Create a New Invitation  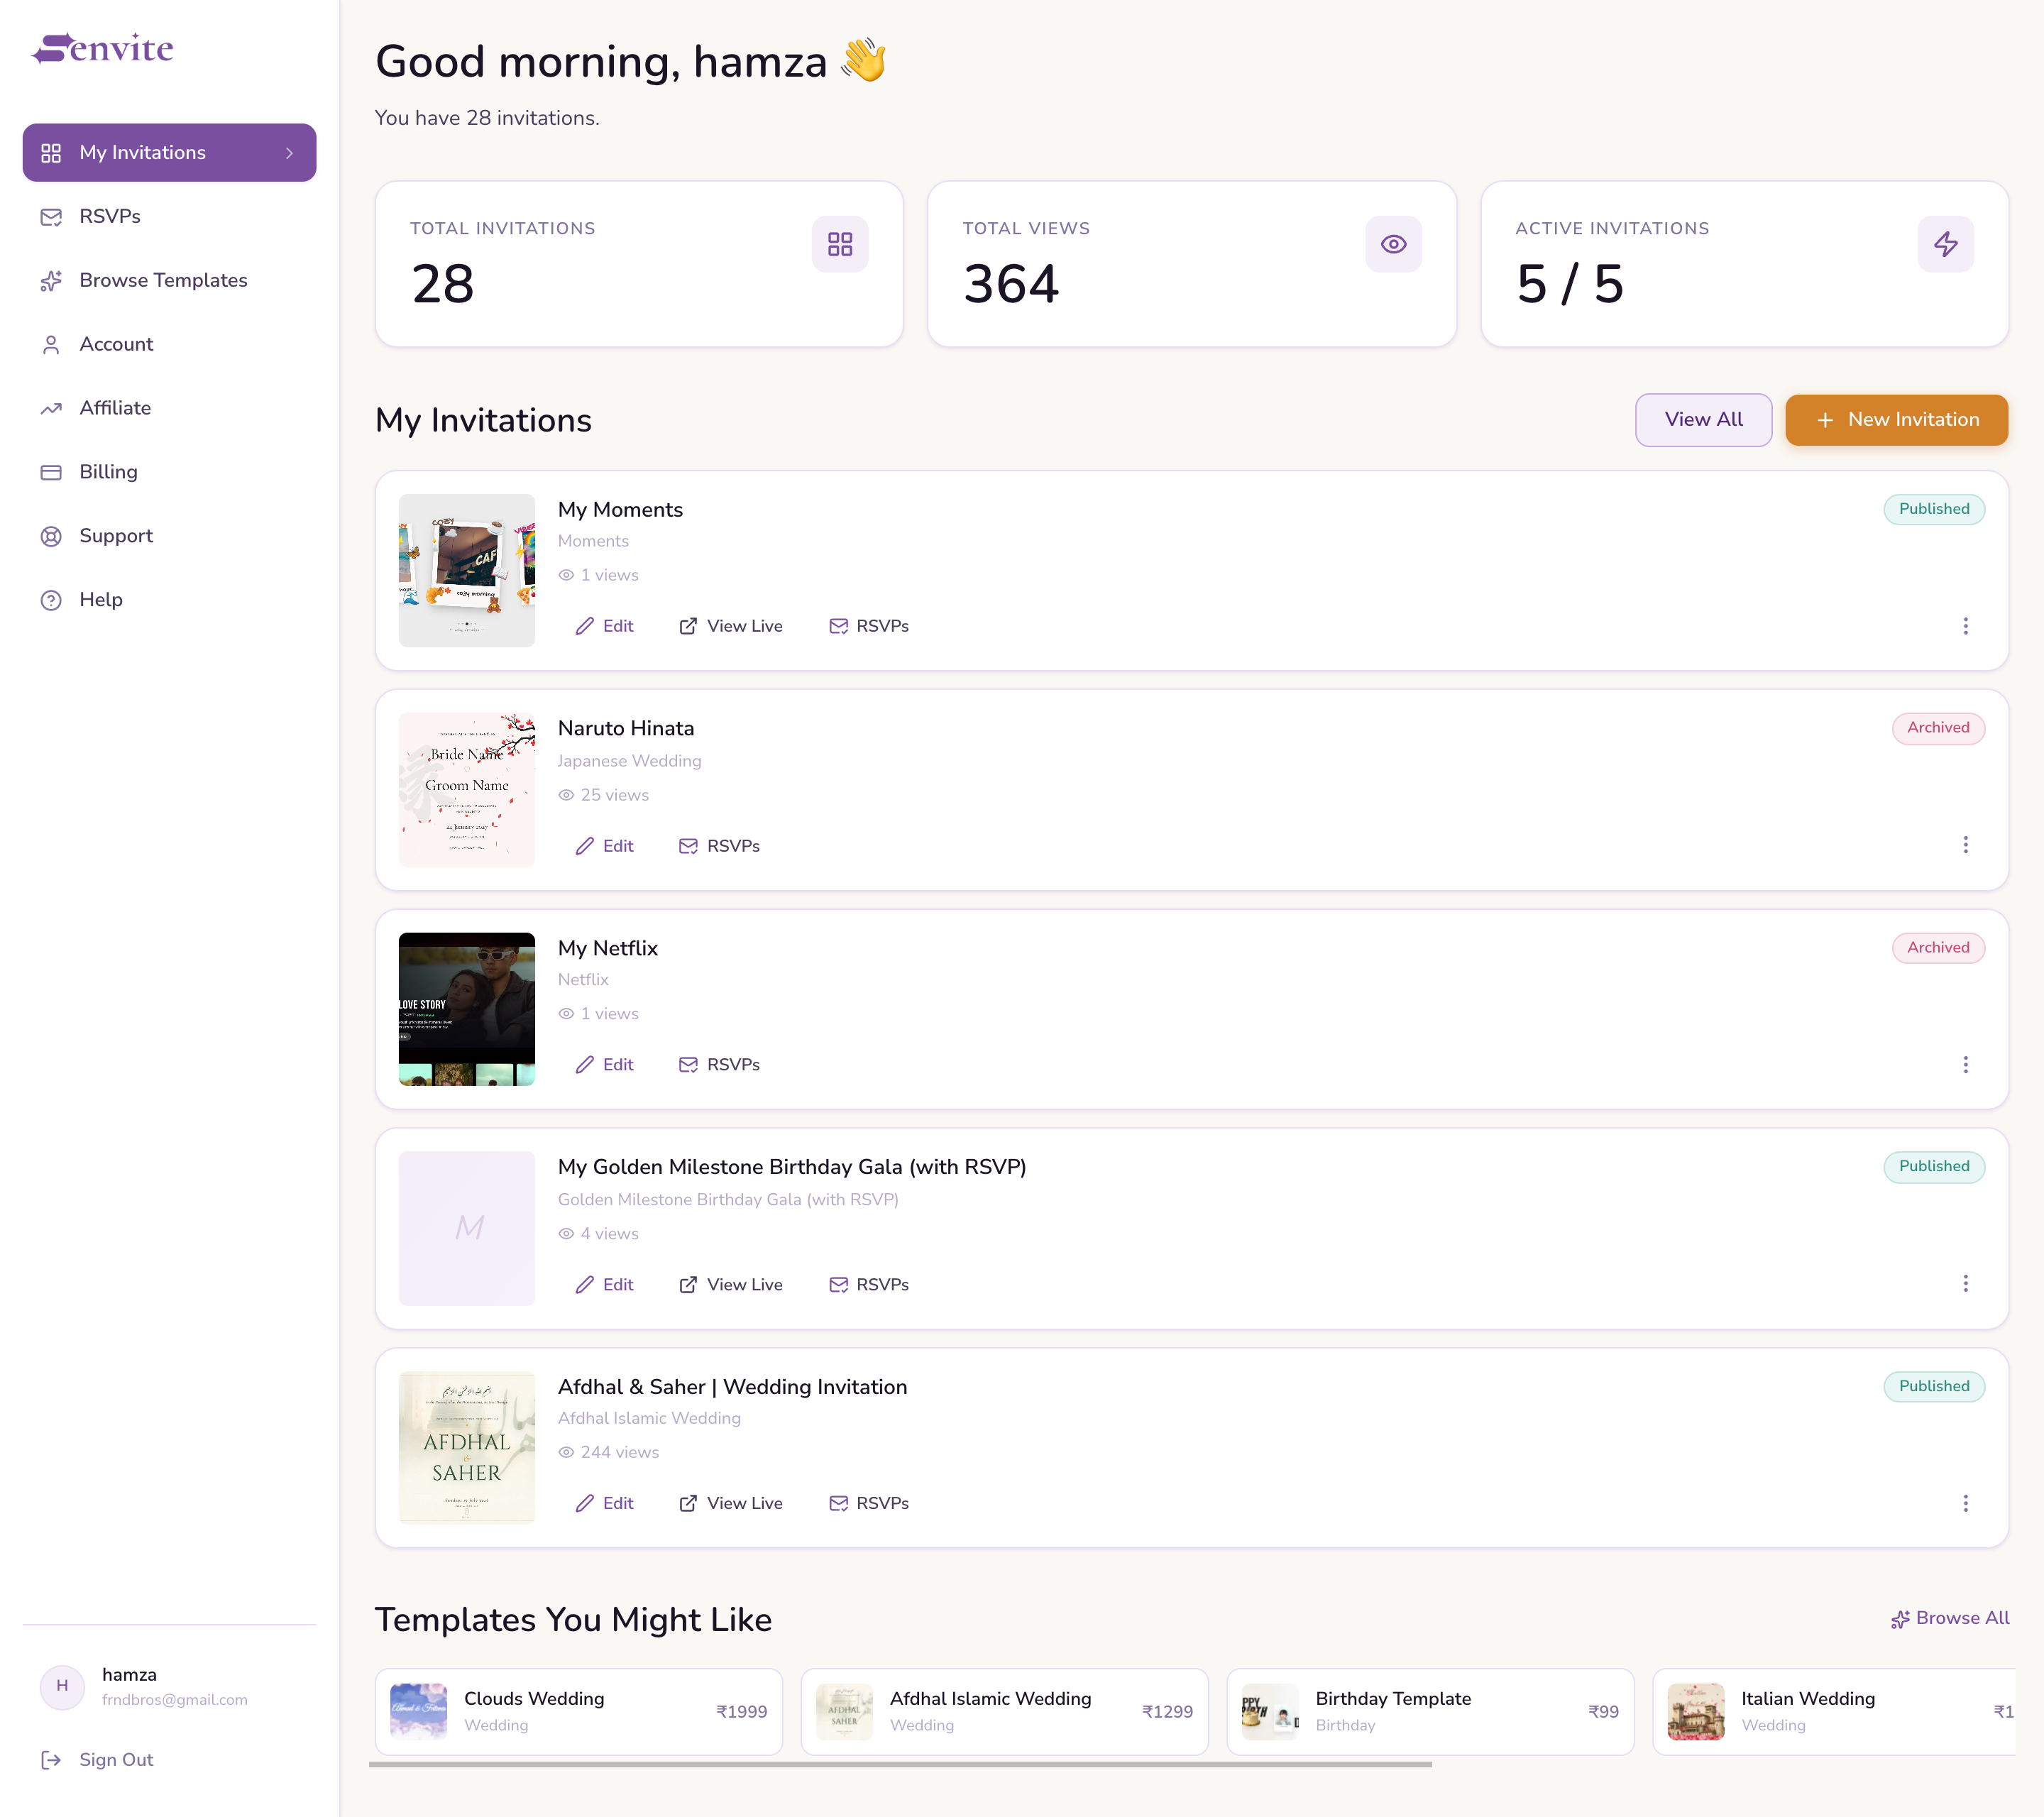pyautogui.click(x=1896, y=420)
